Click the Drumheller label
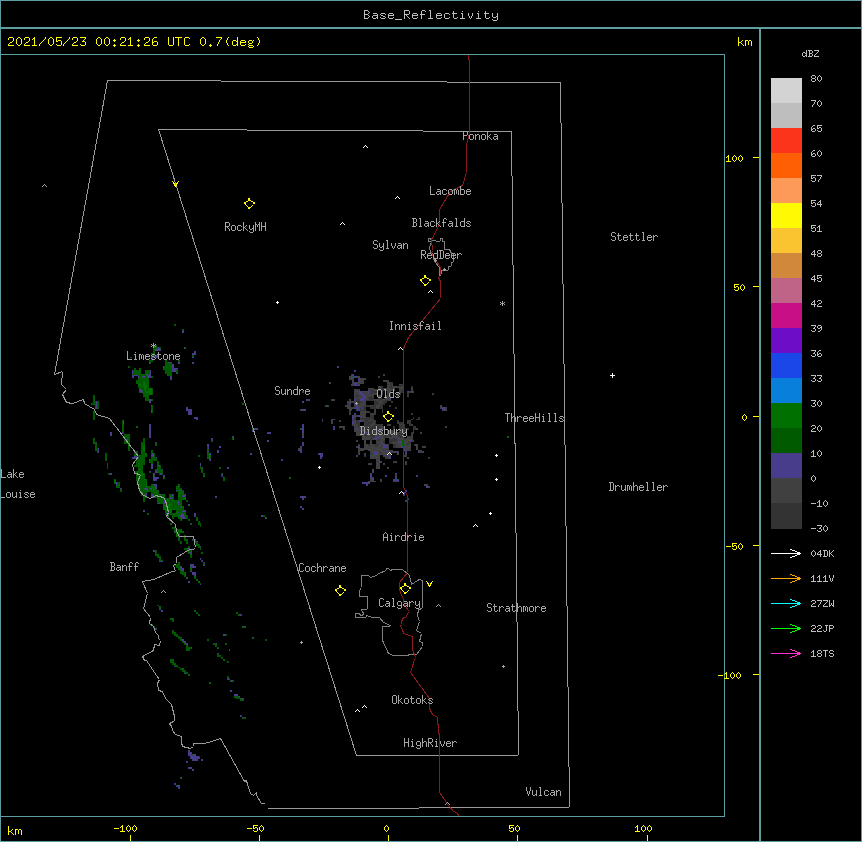This screenshot has width=862, height=842. click(638, 487)
